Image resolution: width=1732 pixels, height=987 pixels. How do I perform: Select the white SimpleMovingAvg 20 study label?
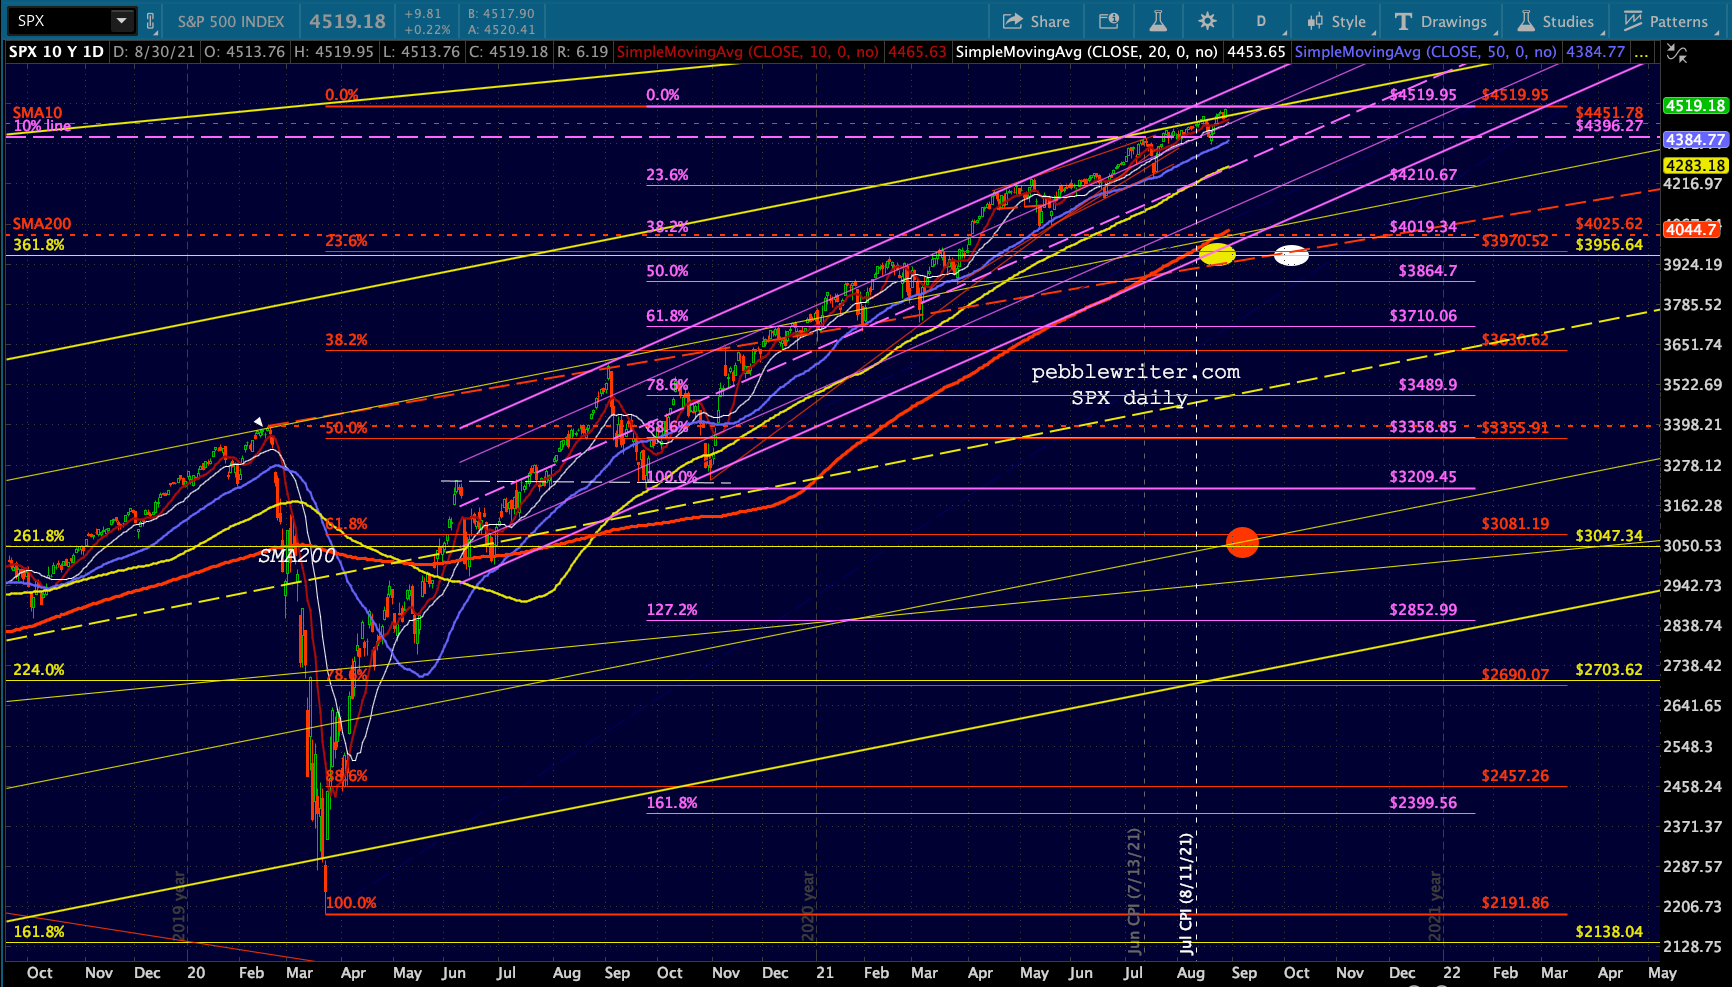pyautogui.click(x=1087, y=52)
